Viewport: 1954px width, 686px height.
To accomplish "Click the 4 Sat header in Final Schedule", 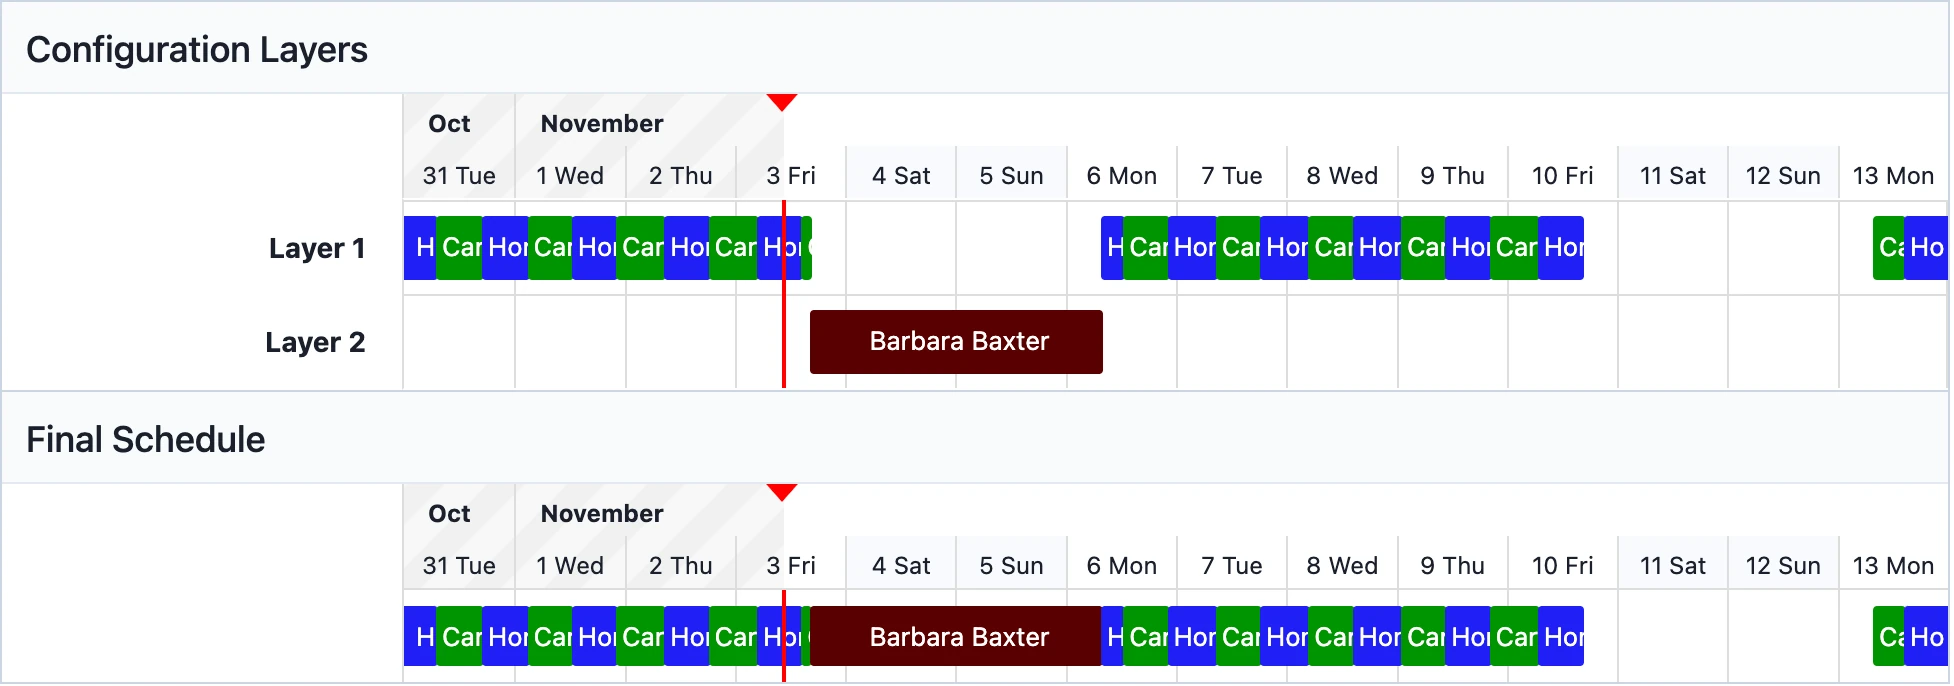I will point(901,566).
